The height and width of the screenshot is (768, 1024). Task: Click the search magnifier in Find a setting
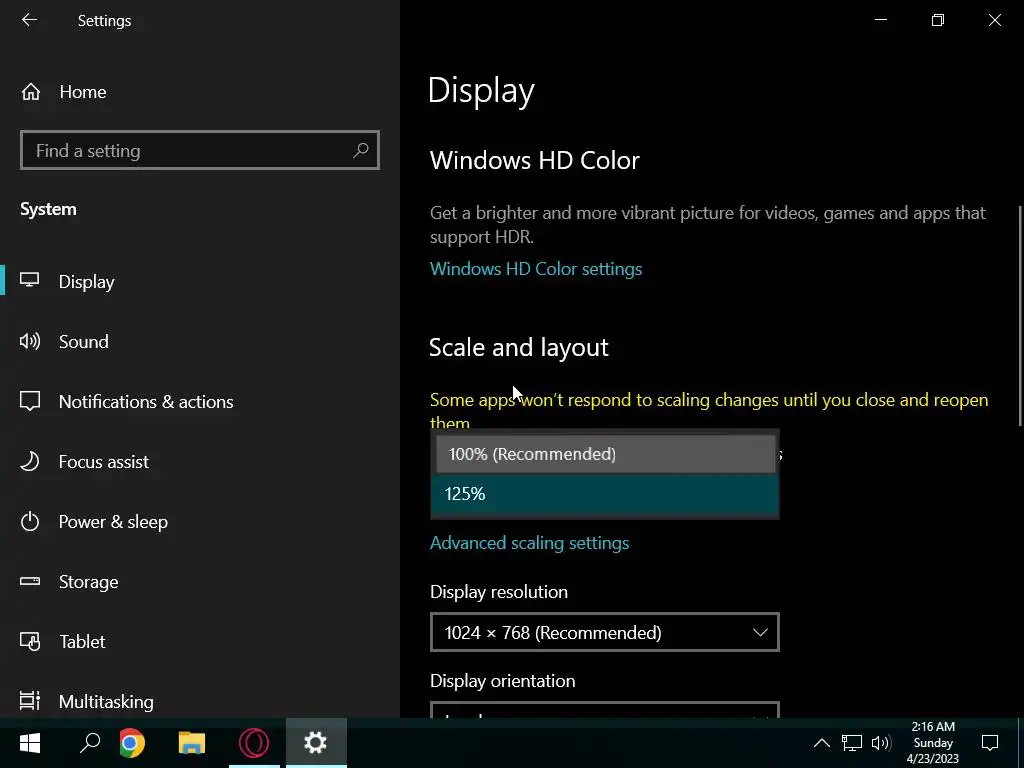click(360, 150)
